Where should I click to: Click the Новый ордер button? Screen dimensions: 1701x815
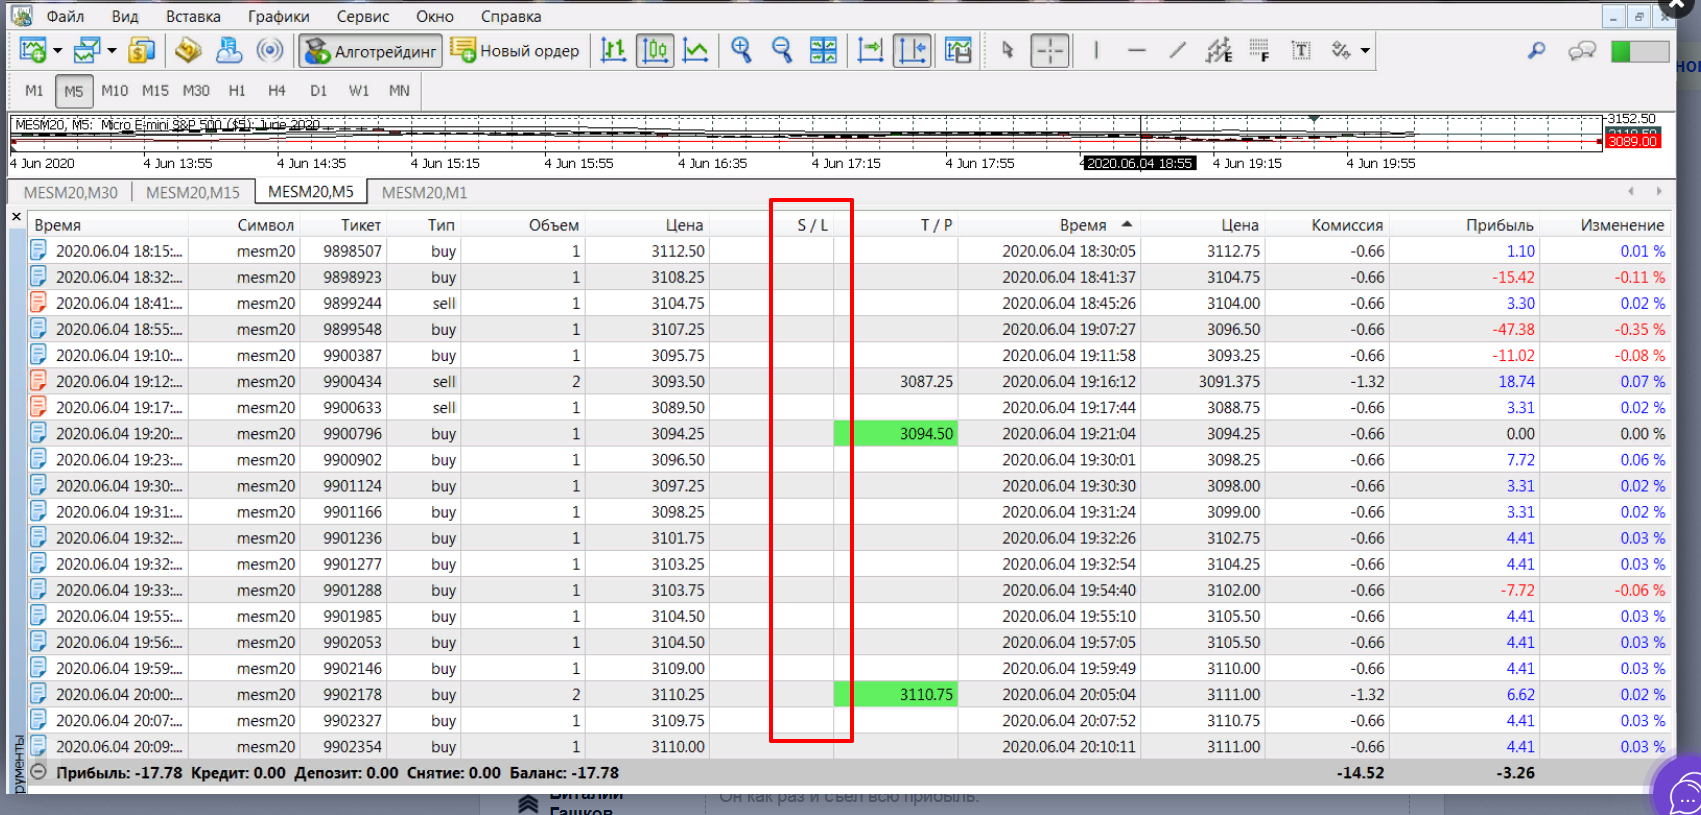(x=516, y=51)
